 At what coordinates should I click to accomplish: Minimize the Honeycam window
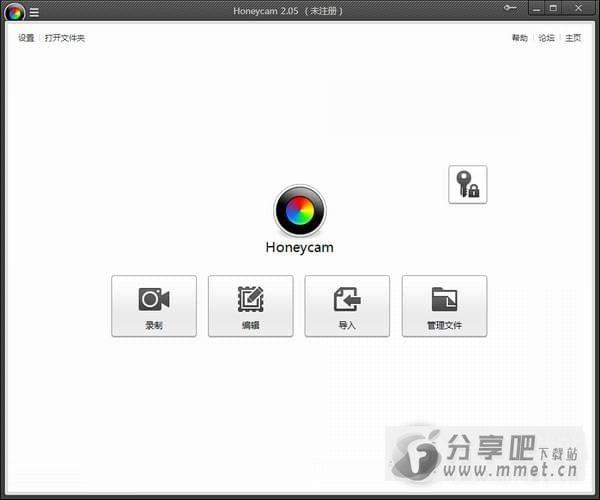[x=536, y=8]
